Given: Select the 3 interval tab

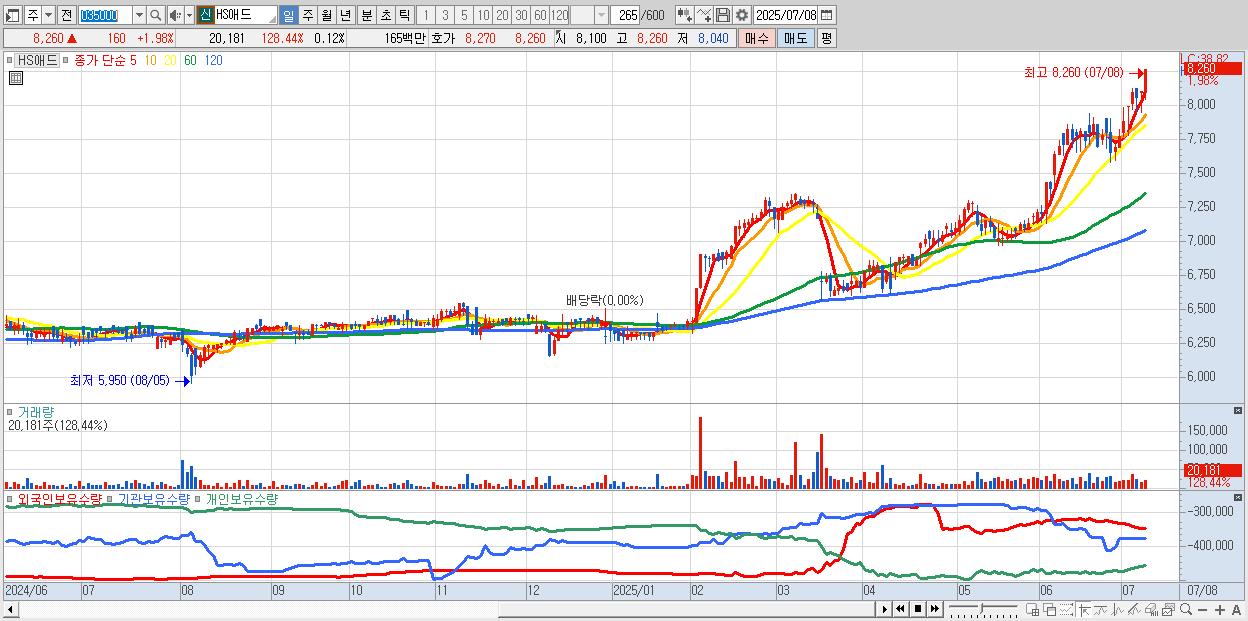Looking at the screenshot, I should tap(444, 15).
